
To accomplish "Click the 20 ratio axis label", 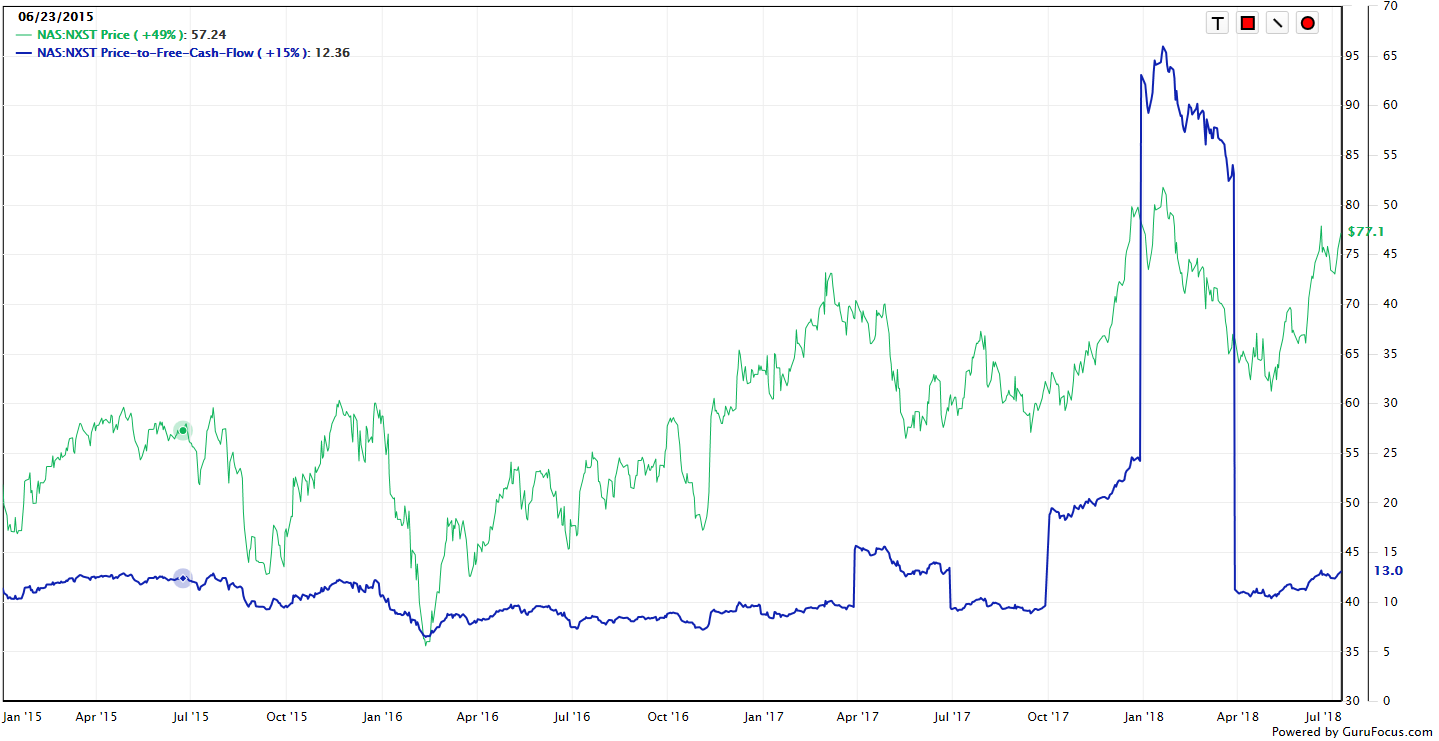I will pyautogui.click(x=1390, y=502).
